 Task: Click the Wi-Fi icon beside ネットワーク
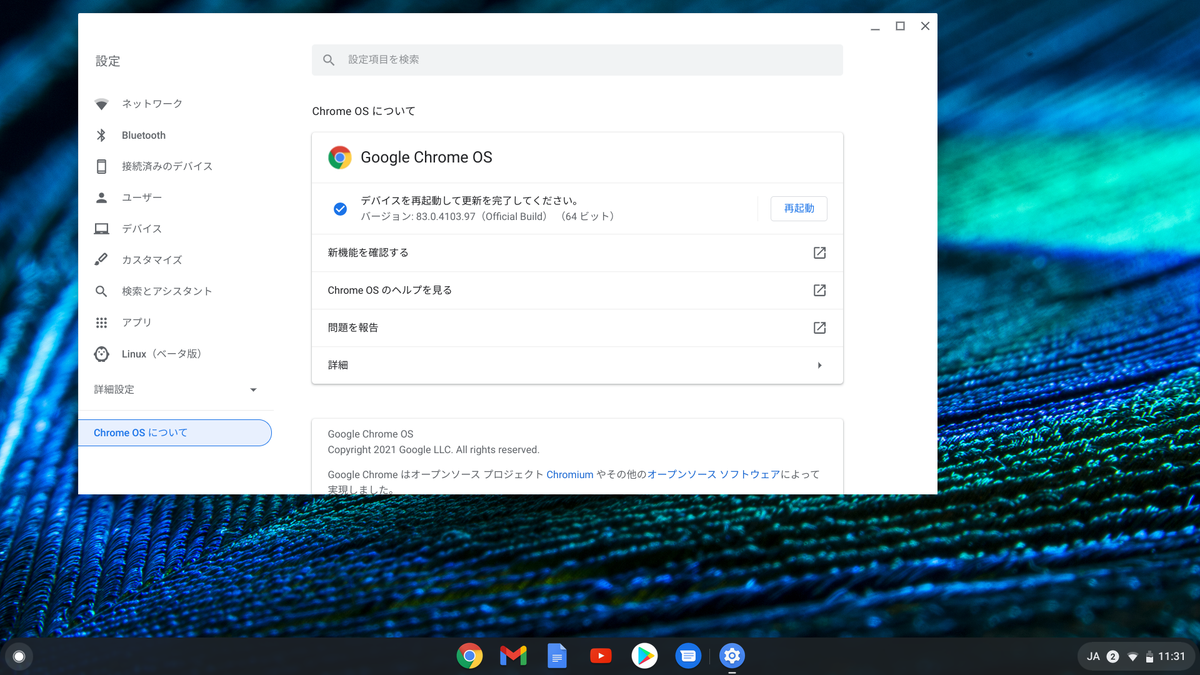click(x=101, y=104)
